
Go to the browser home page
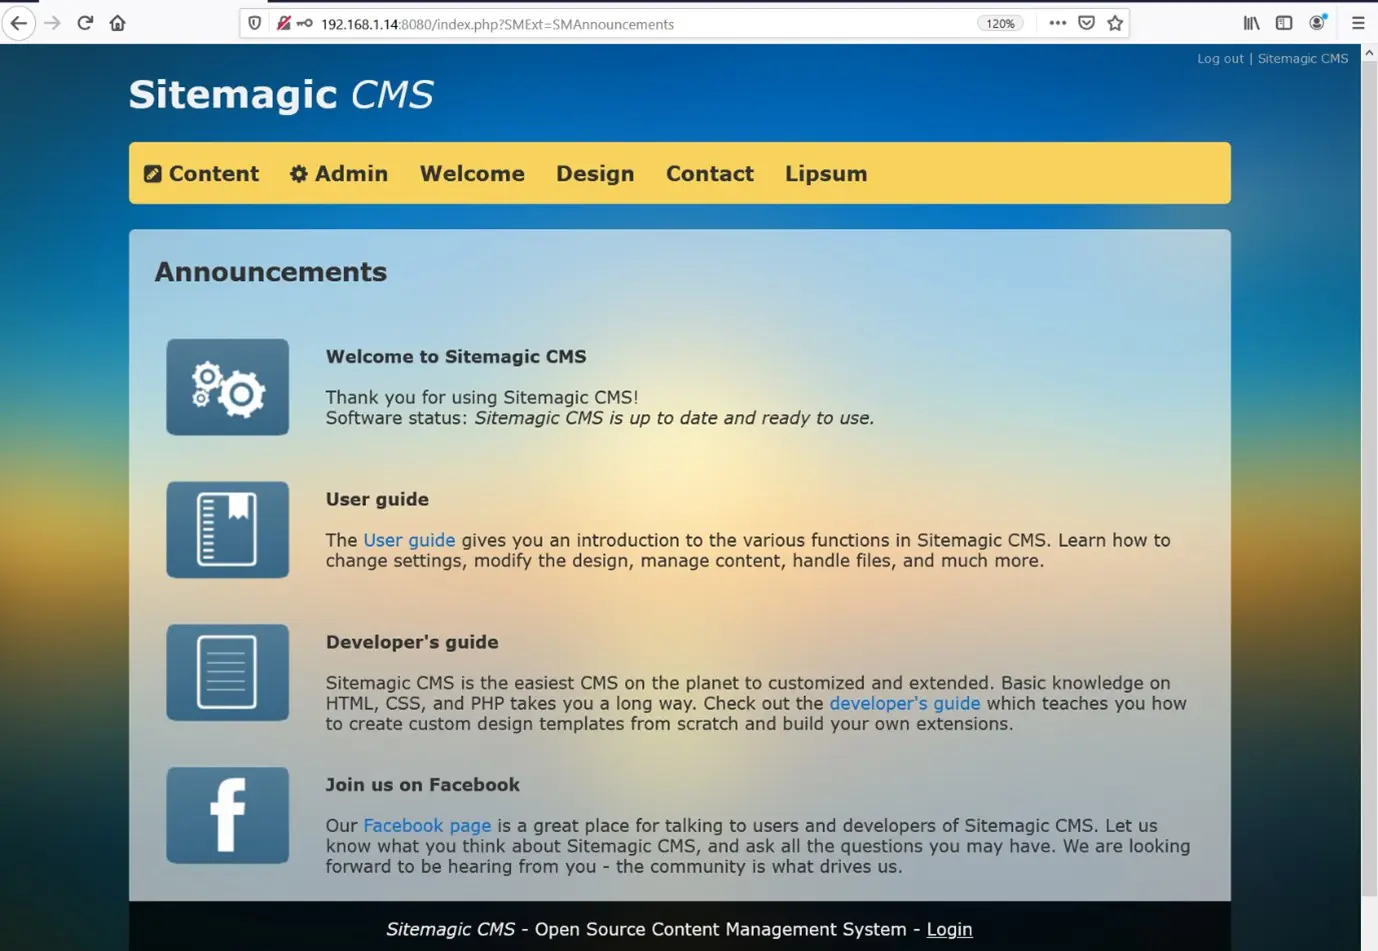point(118,23)
